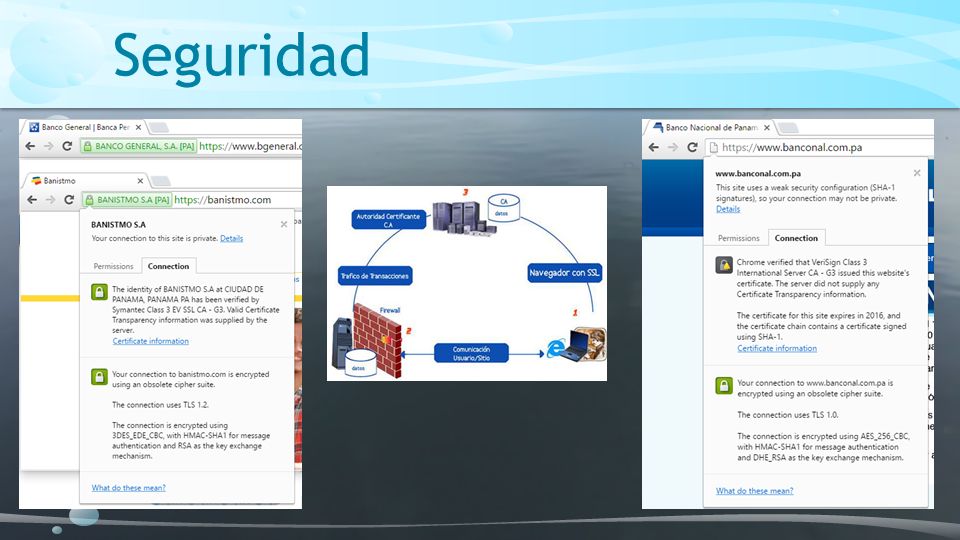
Task: Reload the Banconal page
Action: (692, 148)
